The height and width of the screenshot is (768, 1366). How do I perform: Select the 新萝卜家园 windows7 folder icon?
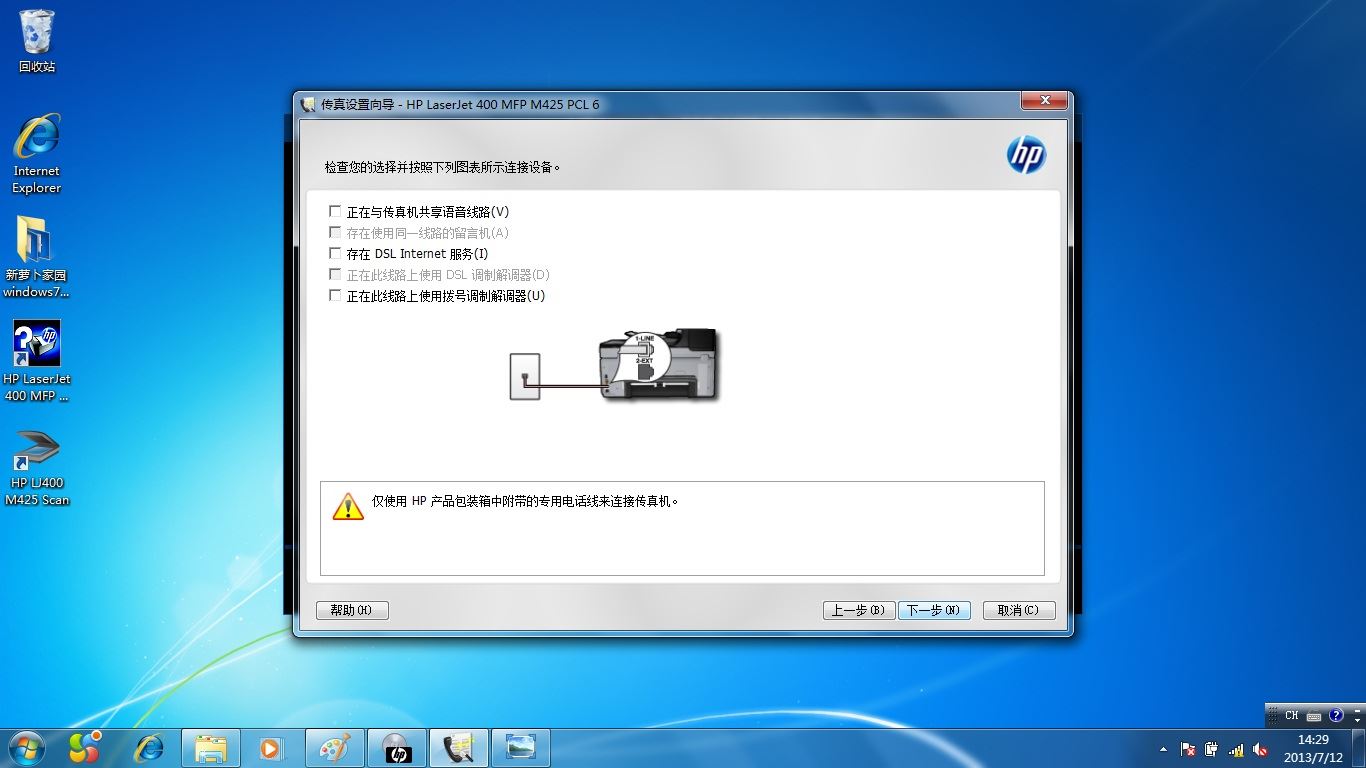click(37, 257)
